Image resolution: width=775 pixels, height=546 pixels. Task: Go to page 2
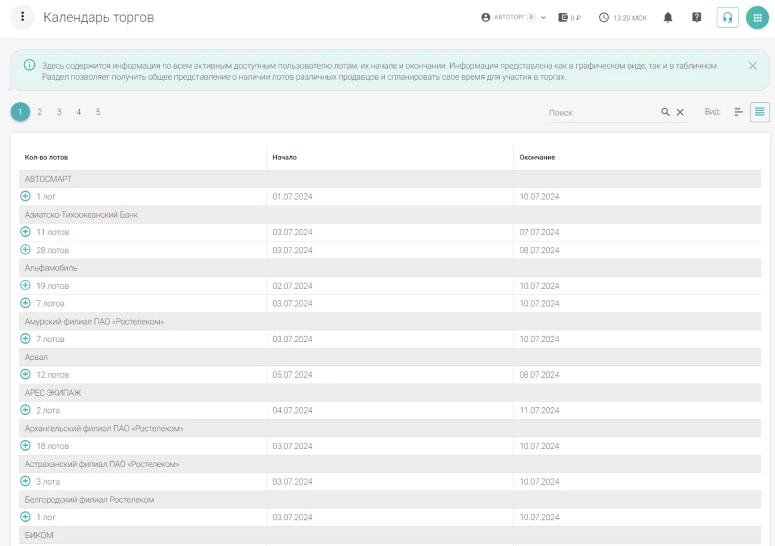(x=40, y=112)
